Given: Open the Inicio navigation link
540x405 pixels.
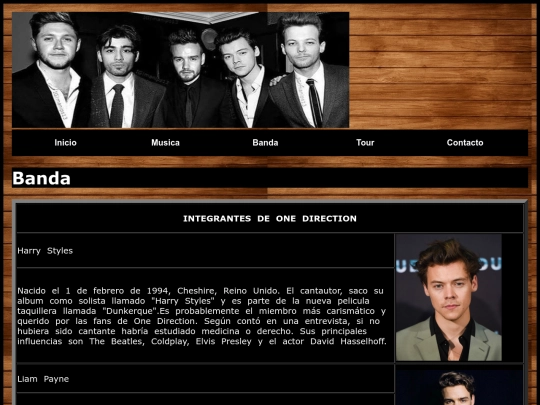Looking at the screenshot, I should pos(65,143).
